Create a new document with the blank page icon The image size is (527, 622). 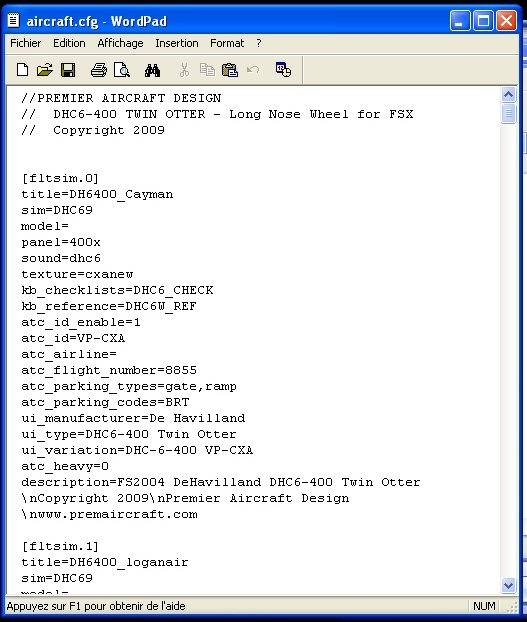click(23, 70)
